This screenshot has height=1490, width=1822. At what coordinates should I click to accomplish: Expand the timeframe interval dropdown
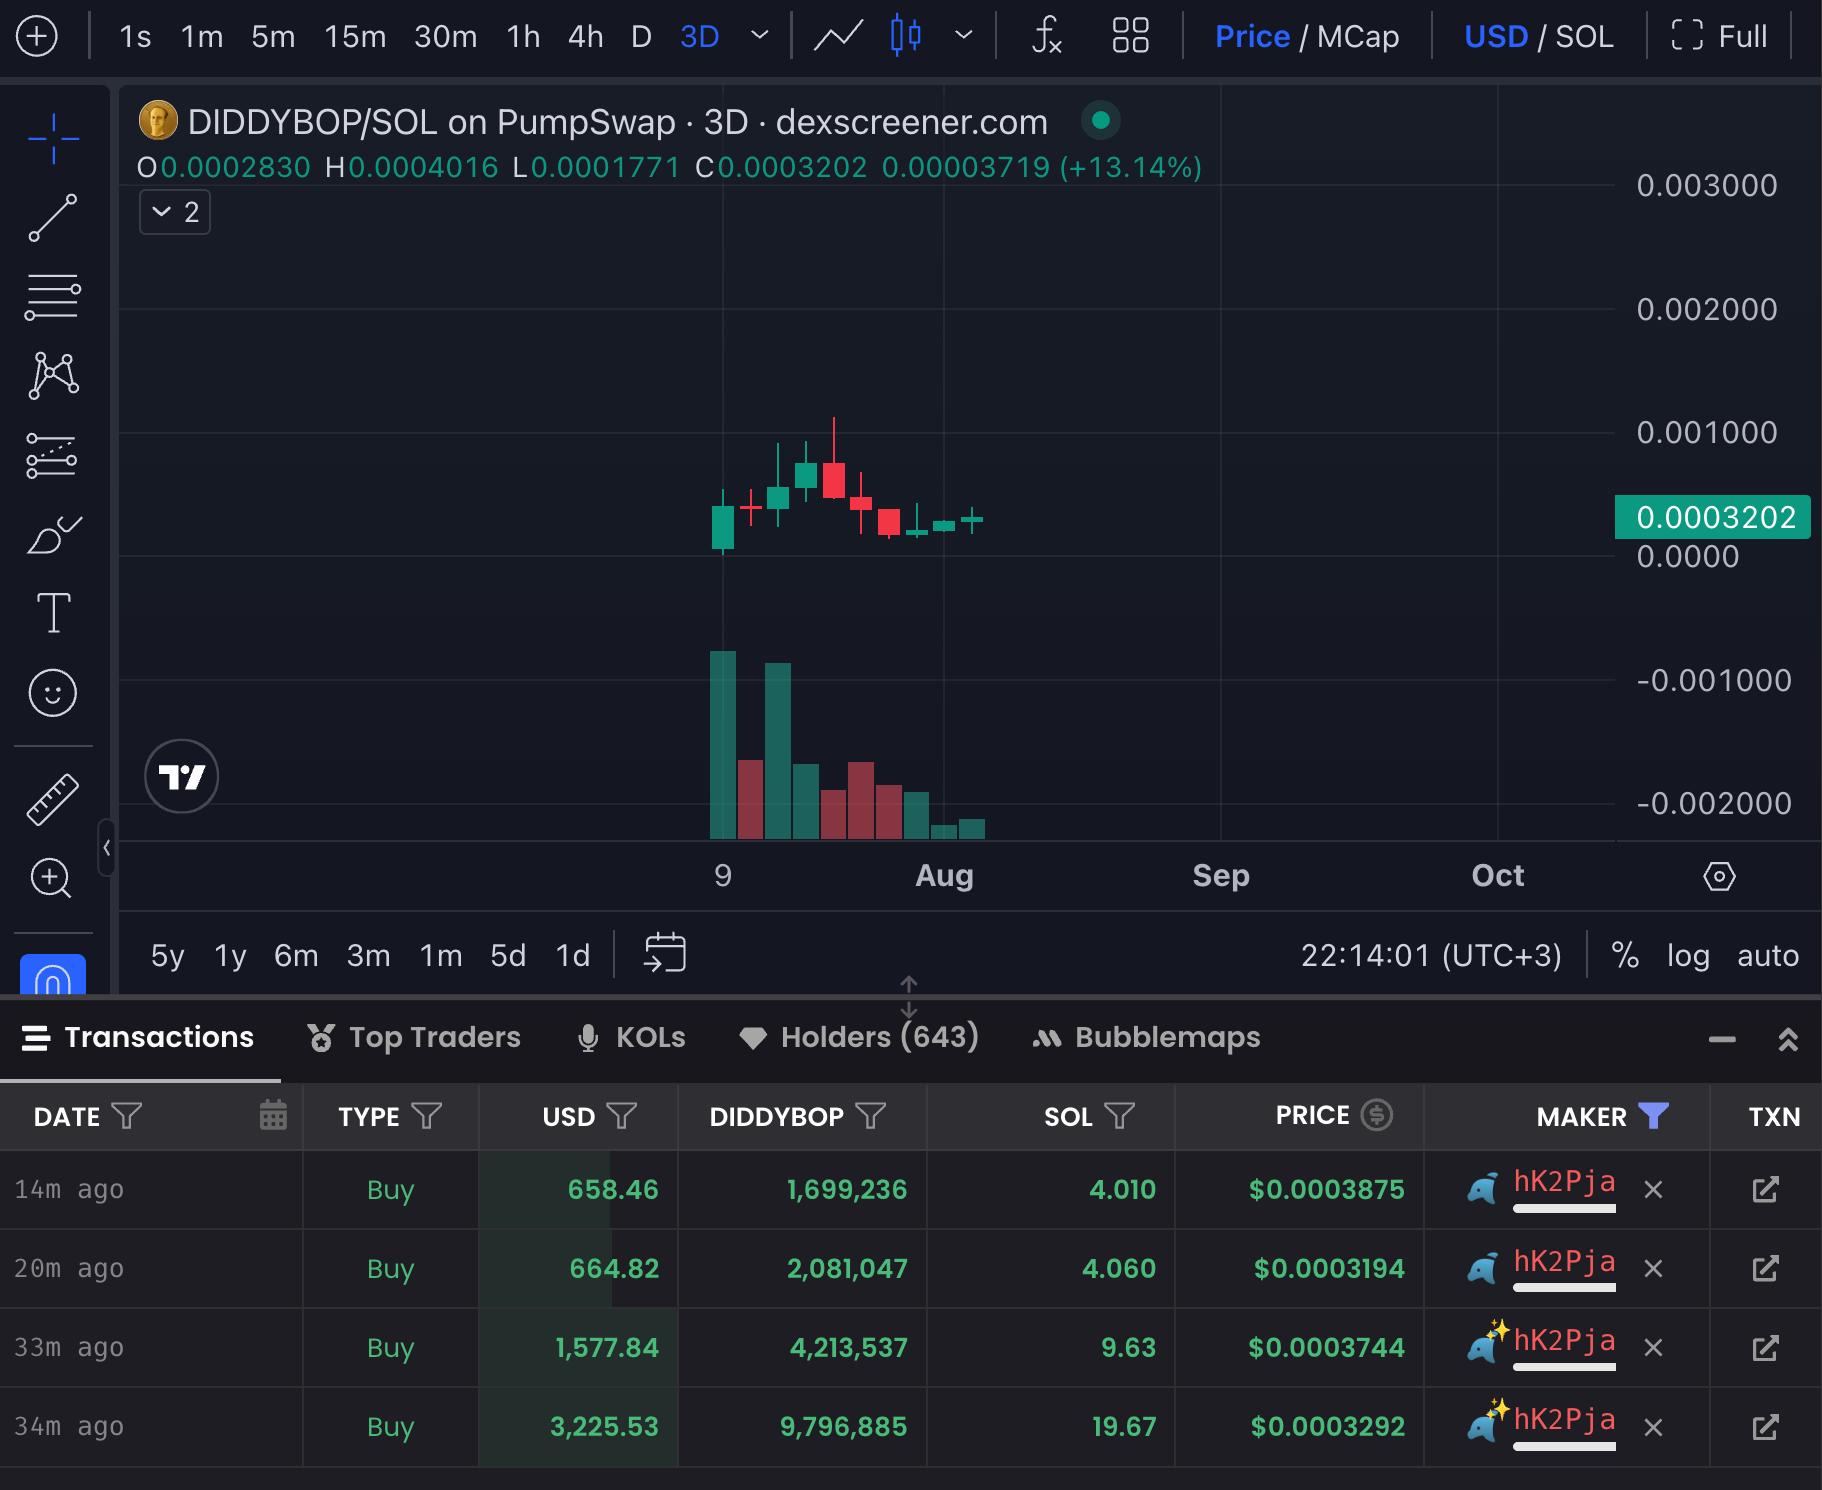coord(760,36)
